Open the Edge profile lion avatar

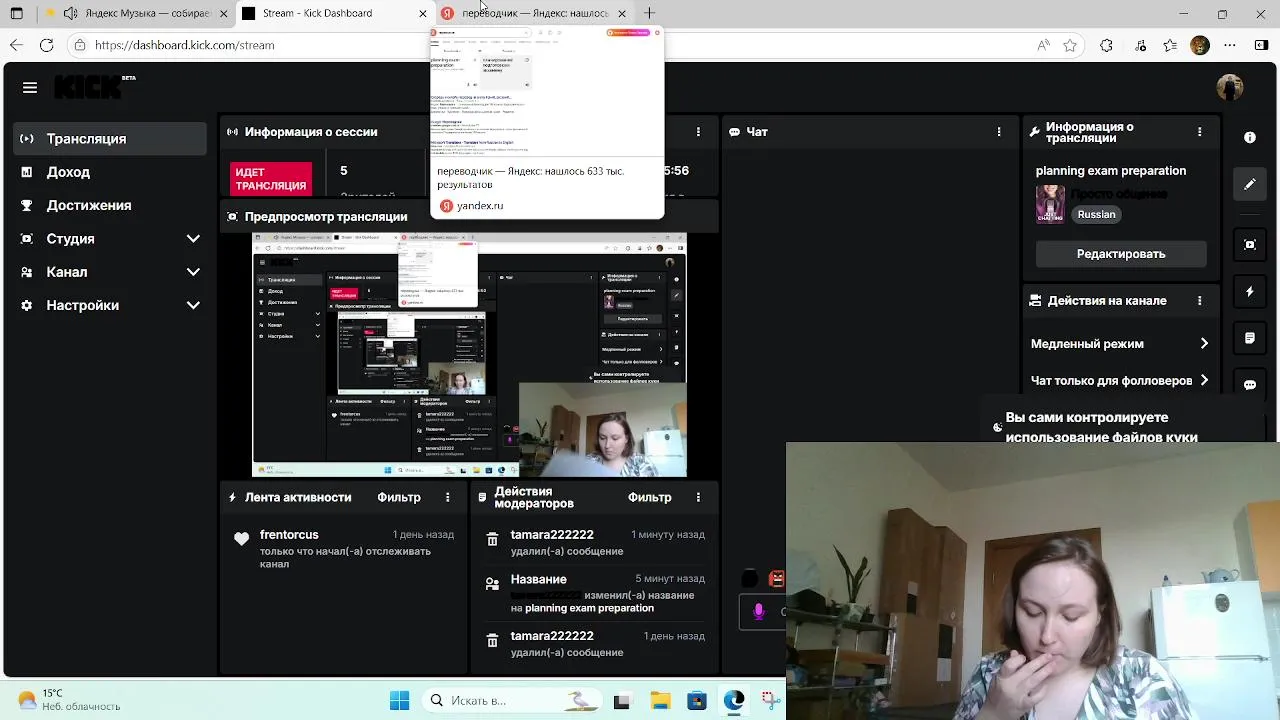click(x=1200, y=45)
